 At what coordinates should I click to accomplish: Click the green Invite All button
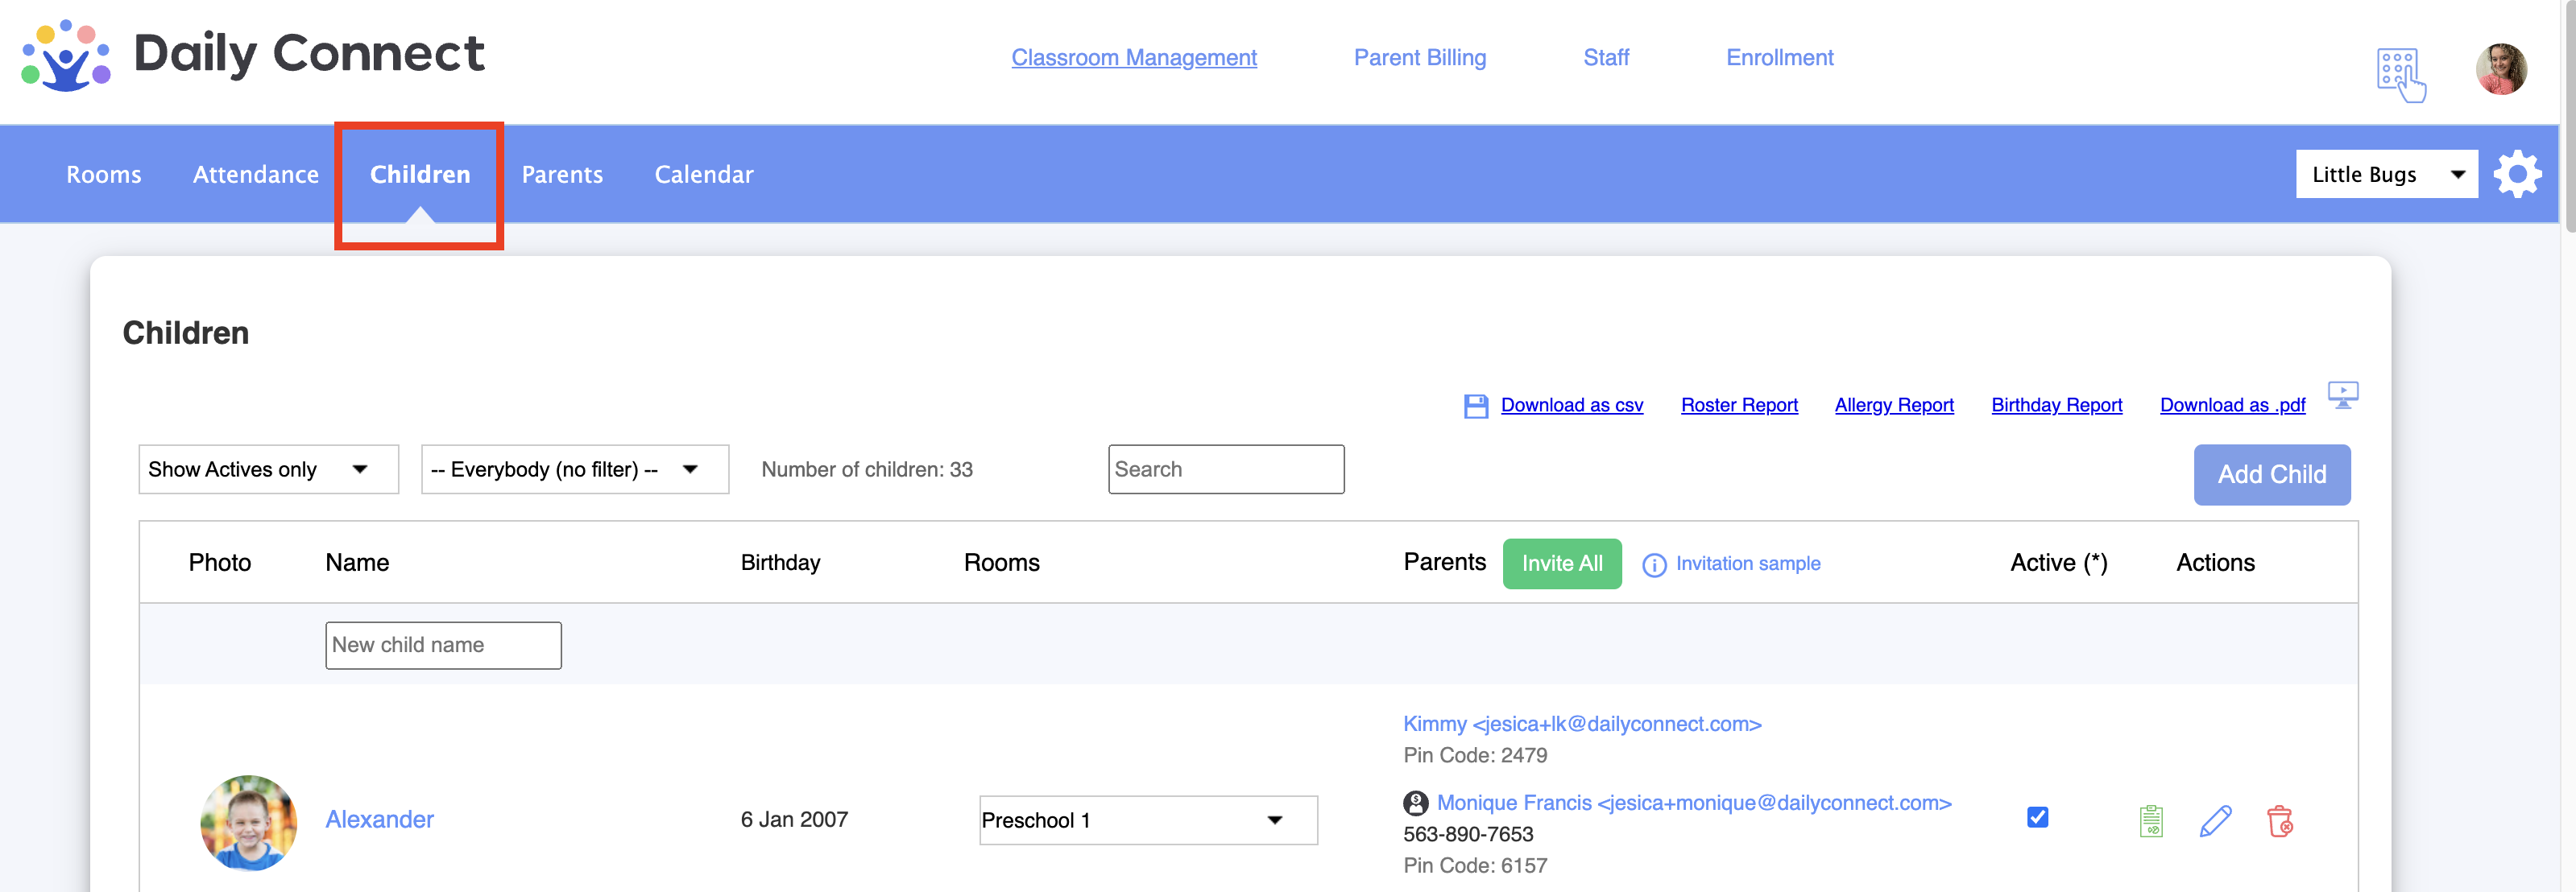click(1561, 564)
